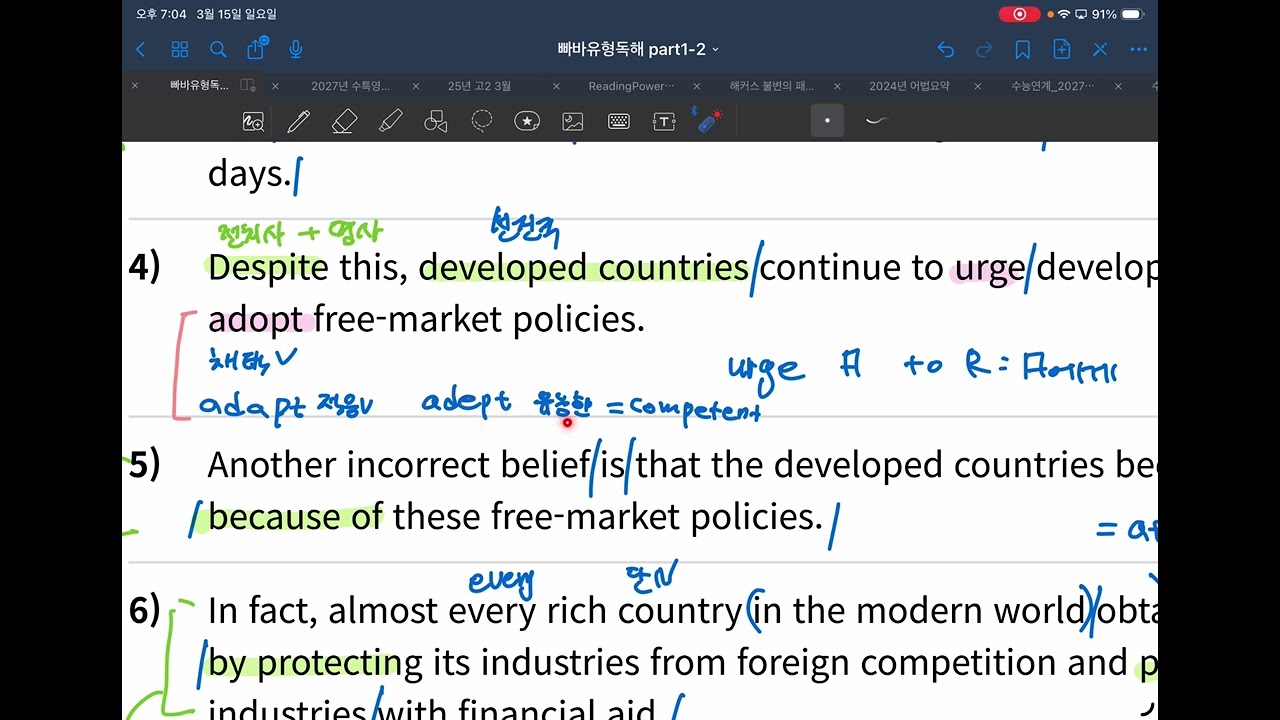This screenshot has width=1280, height=720.
Task: Open the split view icon on the current tab
Action: pyautogui.click(x=248, y=86)
